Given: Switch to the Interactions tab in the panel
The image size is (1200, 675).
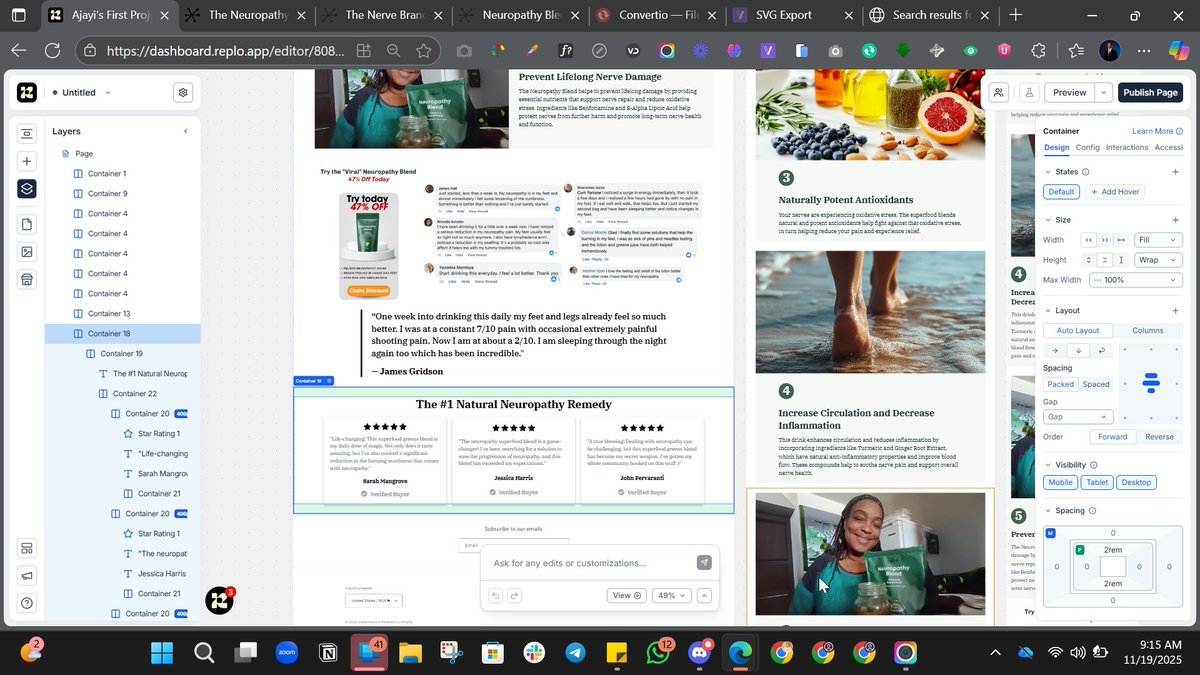Looking at the screenshot, I should tap(1125, 146).
